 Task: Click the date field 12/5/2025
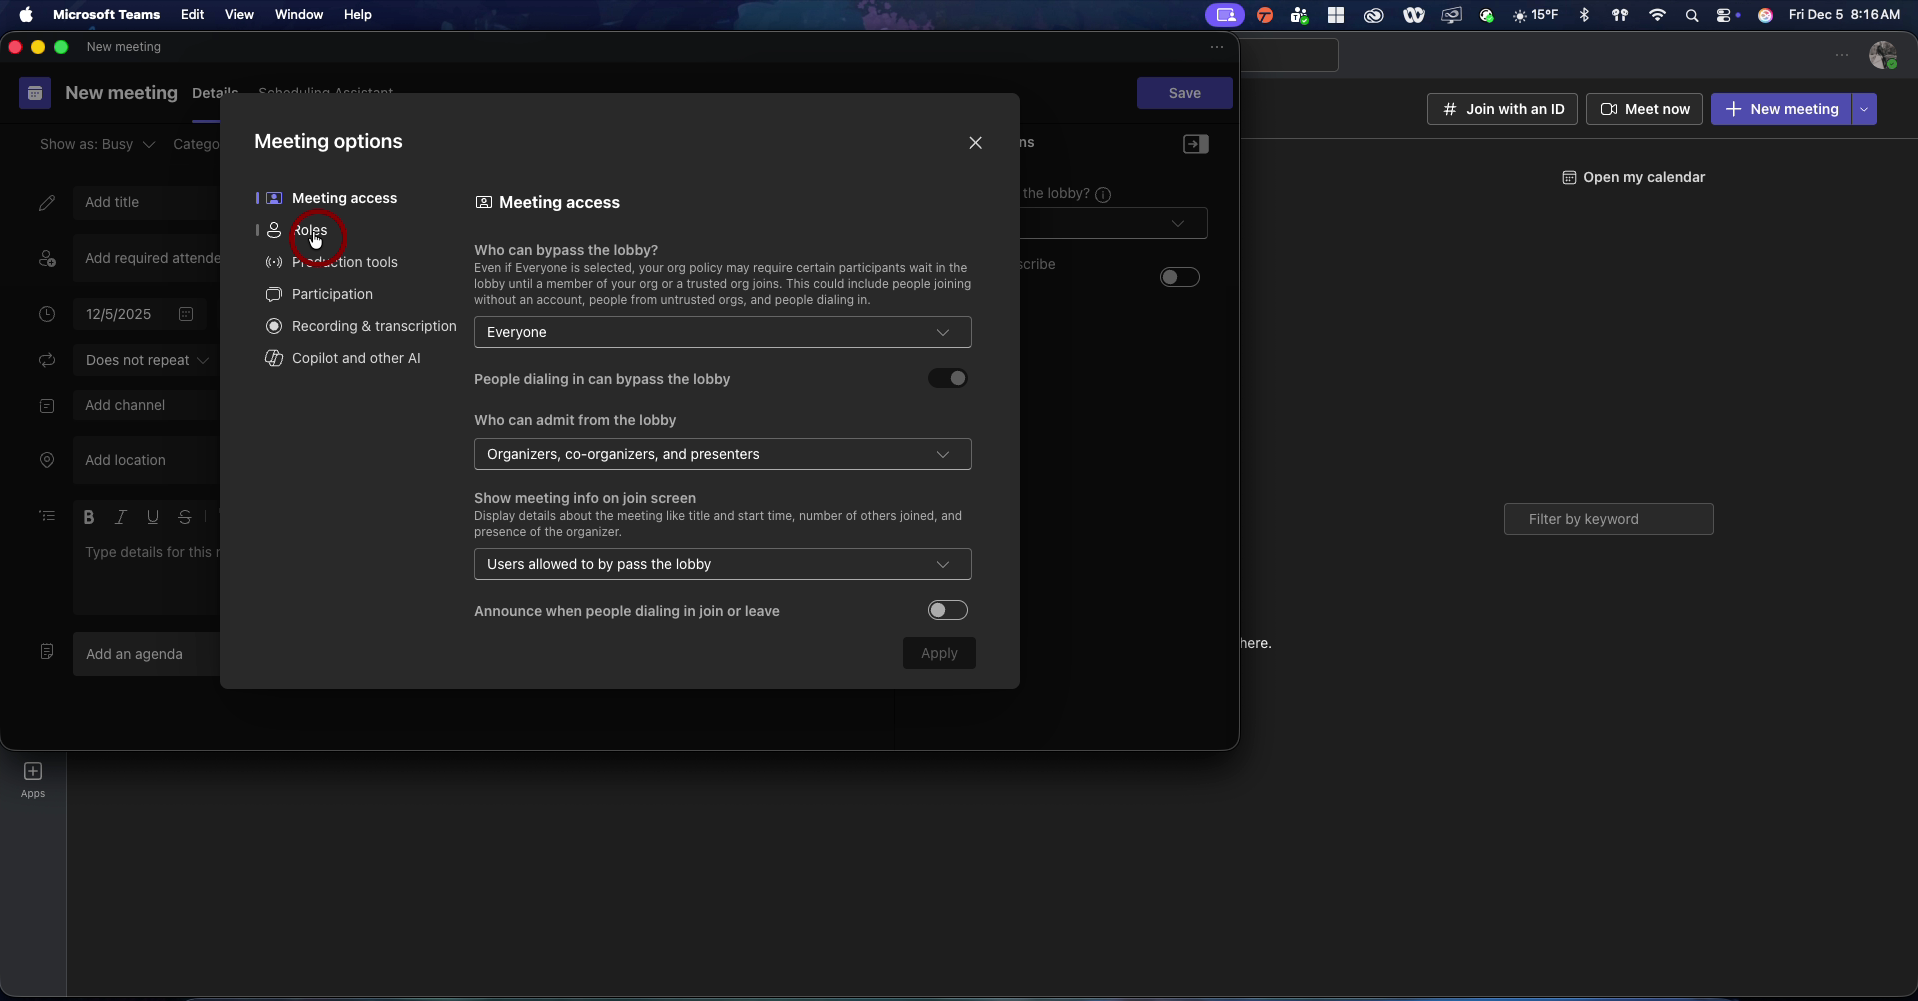[x=139, y=314]
